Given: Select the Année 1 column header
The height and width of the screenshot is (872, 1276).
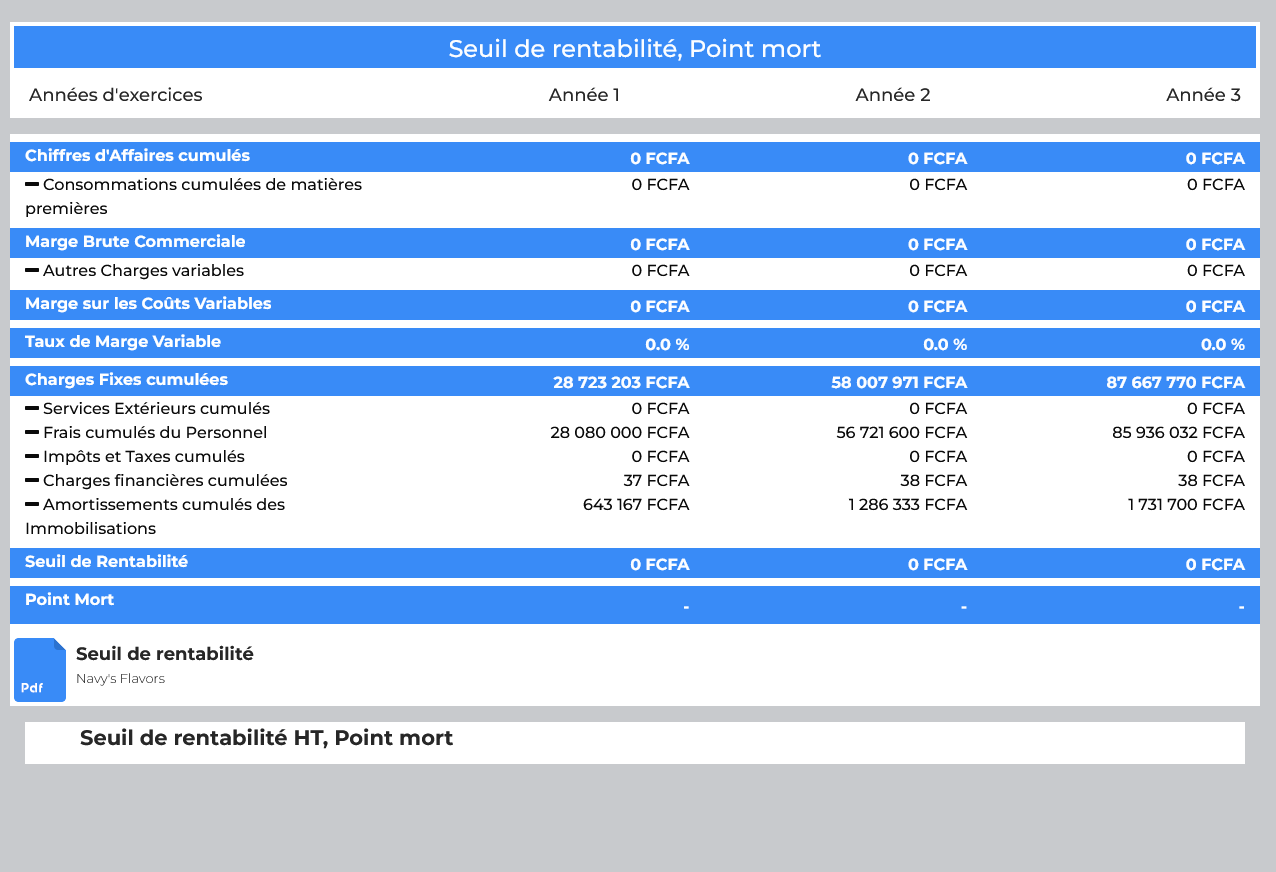Looking at the screenshot, I should [584, 95].
